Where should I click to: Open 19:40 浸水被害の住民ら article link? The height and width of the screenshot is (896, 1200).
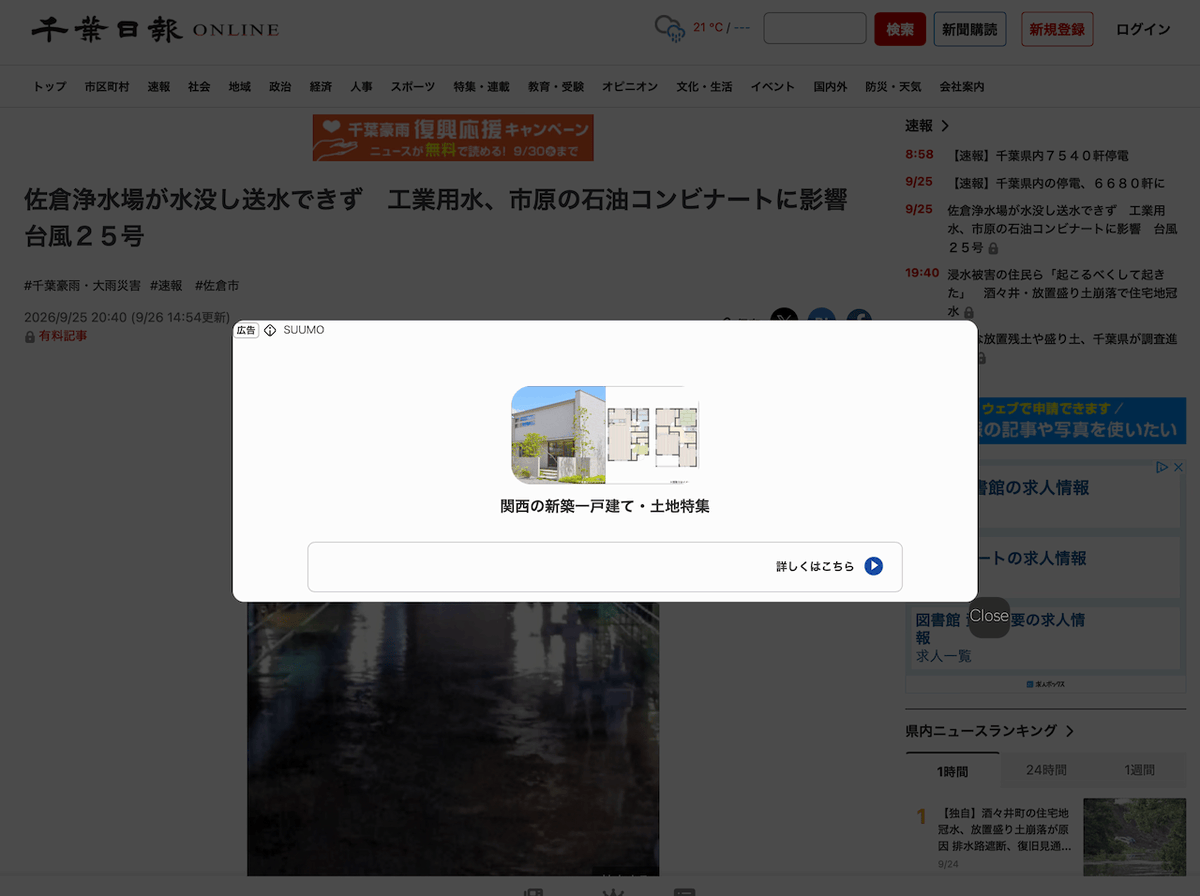[x=1062, y=292]
